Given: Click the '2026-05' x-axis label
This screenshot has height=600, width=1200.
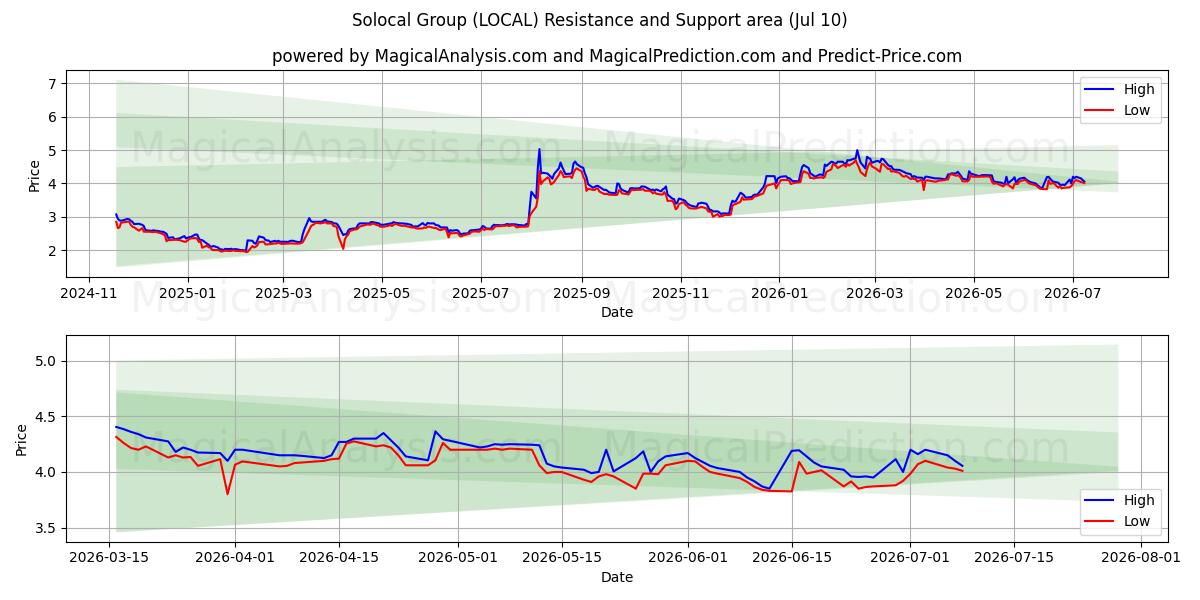Looking at the screenshot, I should coord(973,294).
